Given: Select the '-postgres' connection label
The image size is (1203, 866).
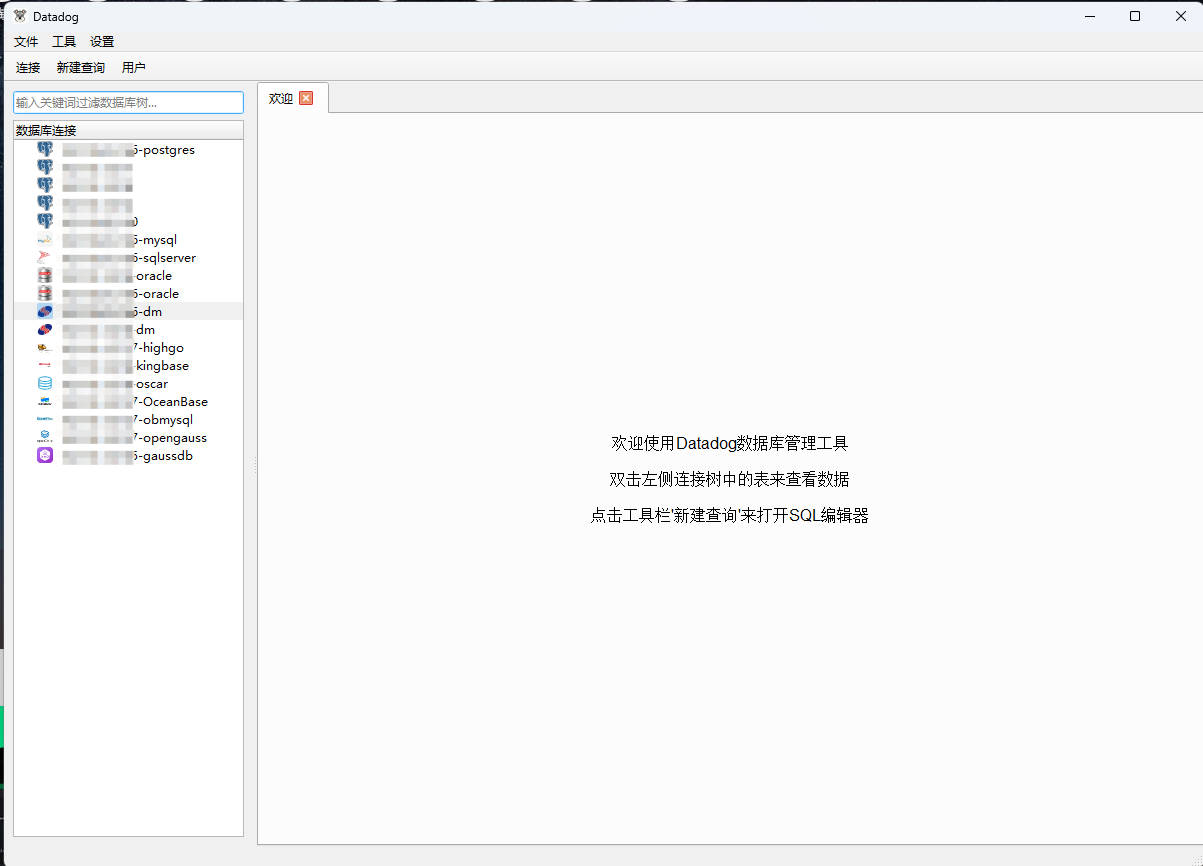Looking at the screenshot, I should (x=128, y=150).
